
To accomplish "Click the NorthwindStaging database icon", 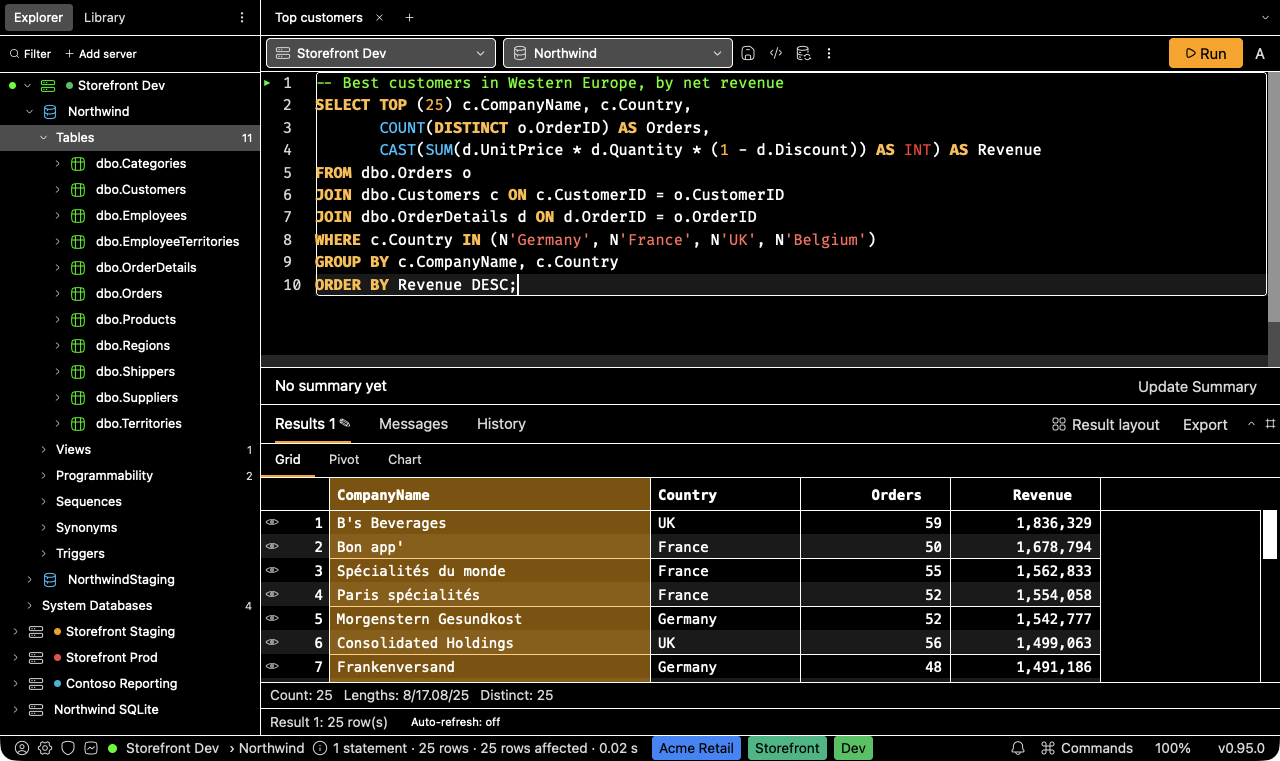I will tap(50, 580).
